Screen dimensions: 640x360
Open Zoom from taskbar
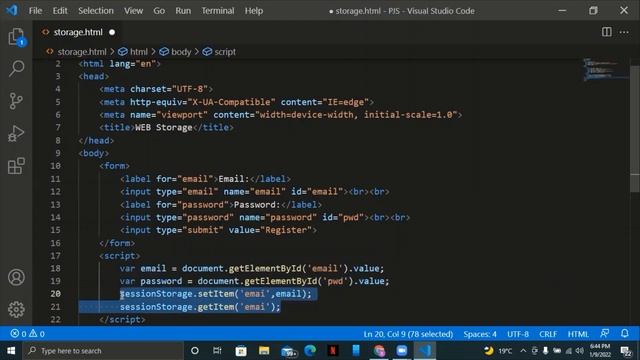tap(402, 351)
